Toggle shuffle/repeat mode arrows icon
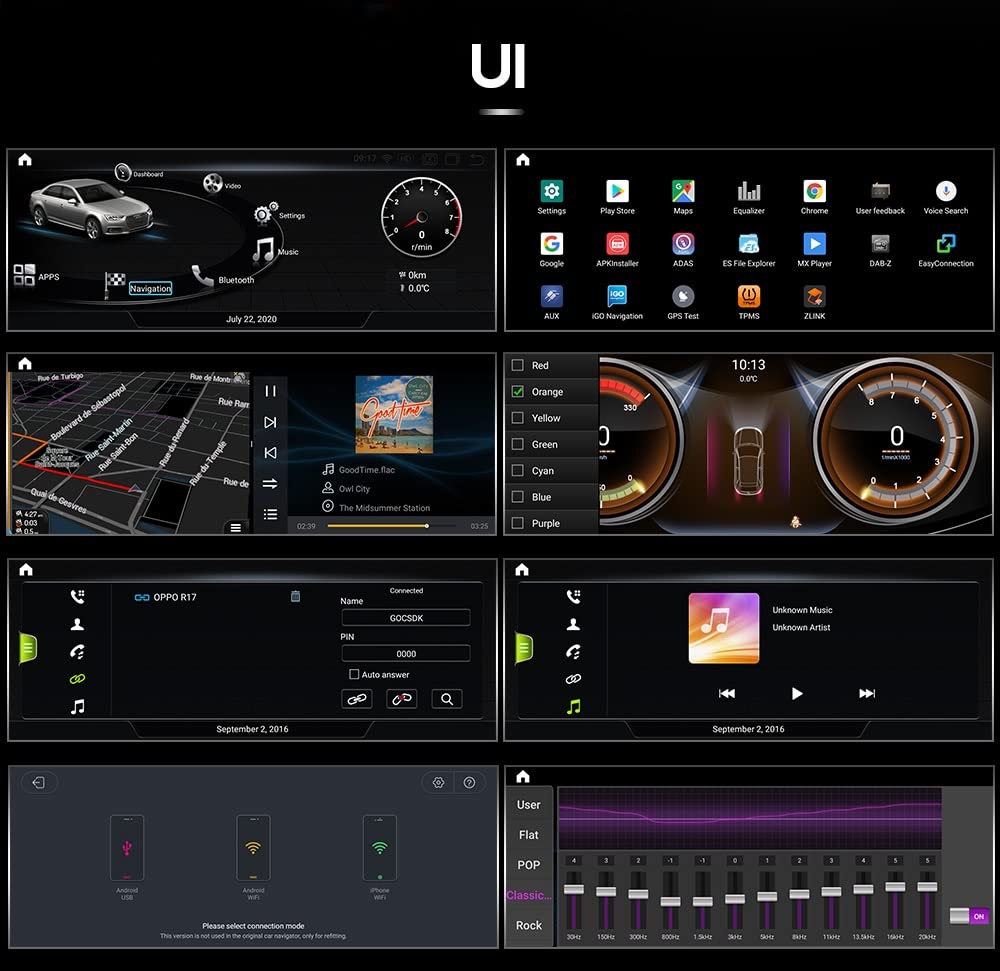The image size is (1000, 971). (x=270, y=483)
